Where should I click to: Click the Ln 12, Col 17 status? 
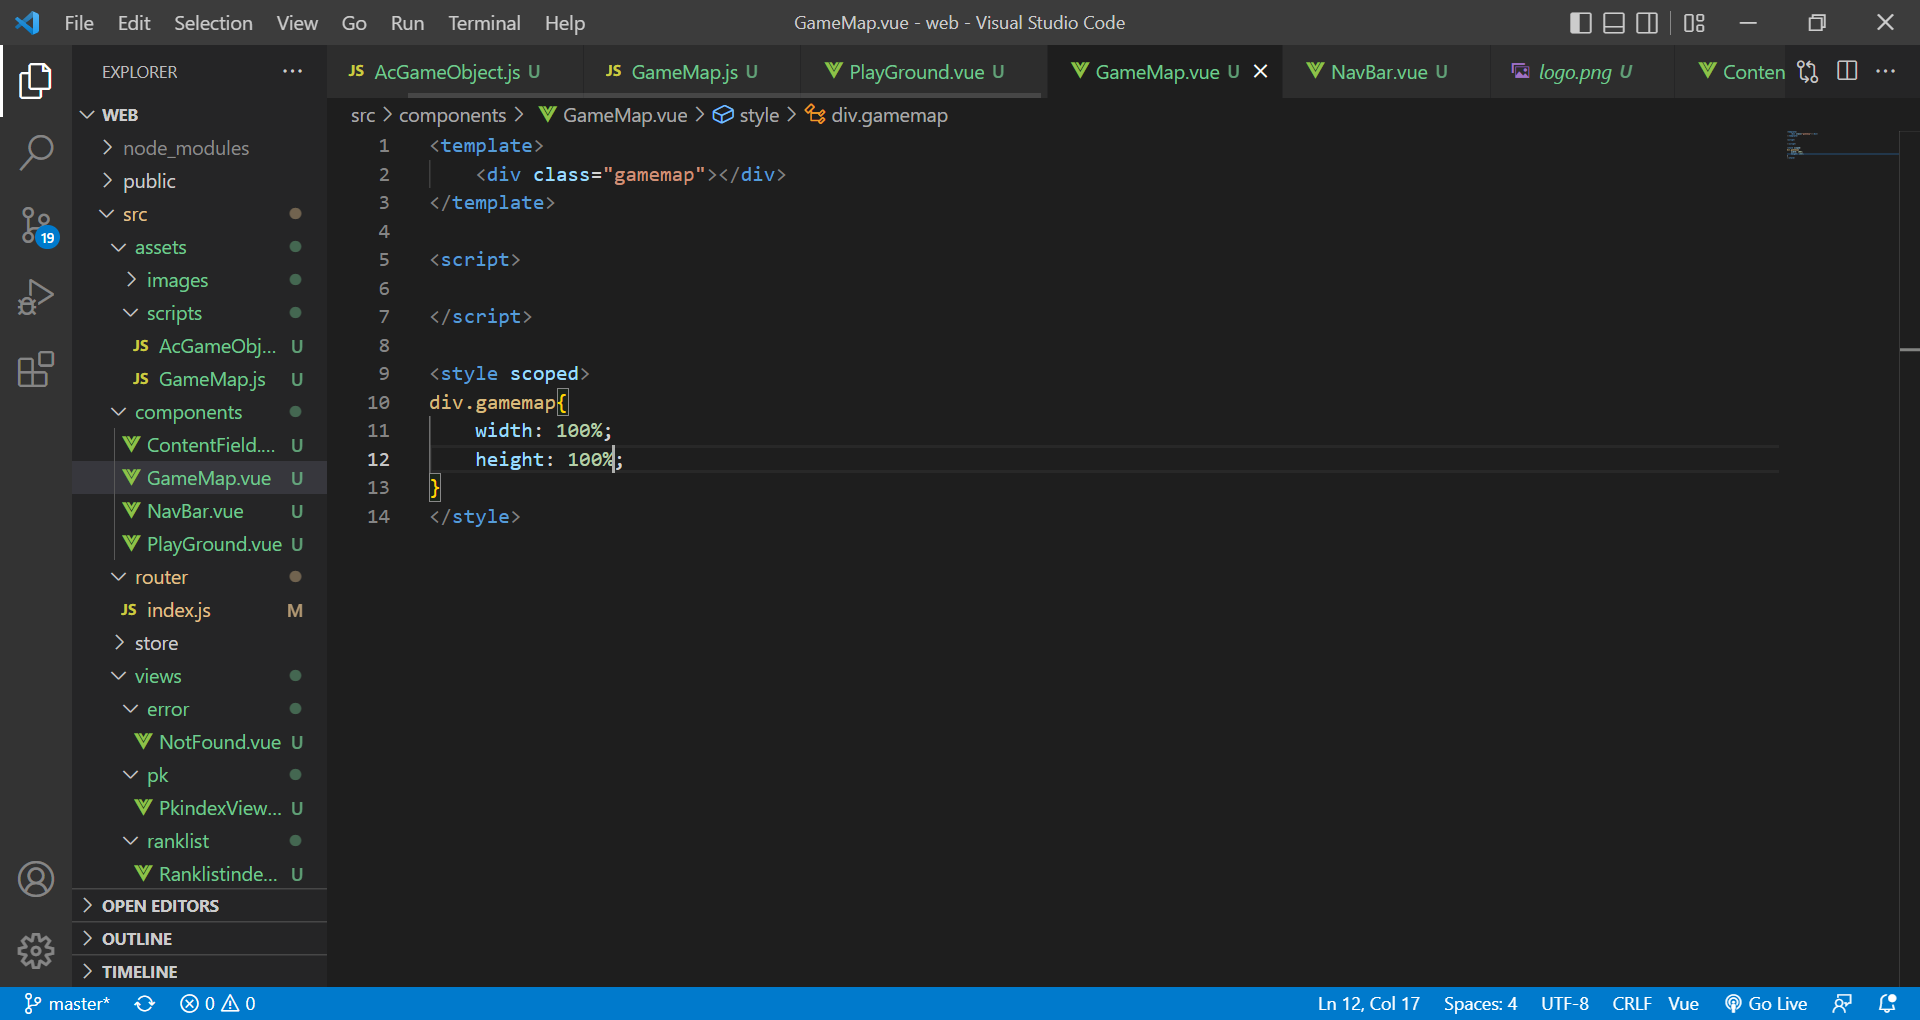point(1368,1003)
